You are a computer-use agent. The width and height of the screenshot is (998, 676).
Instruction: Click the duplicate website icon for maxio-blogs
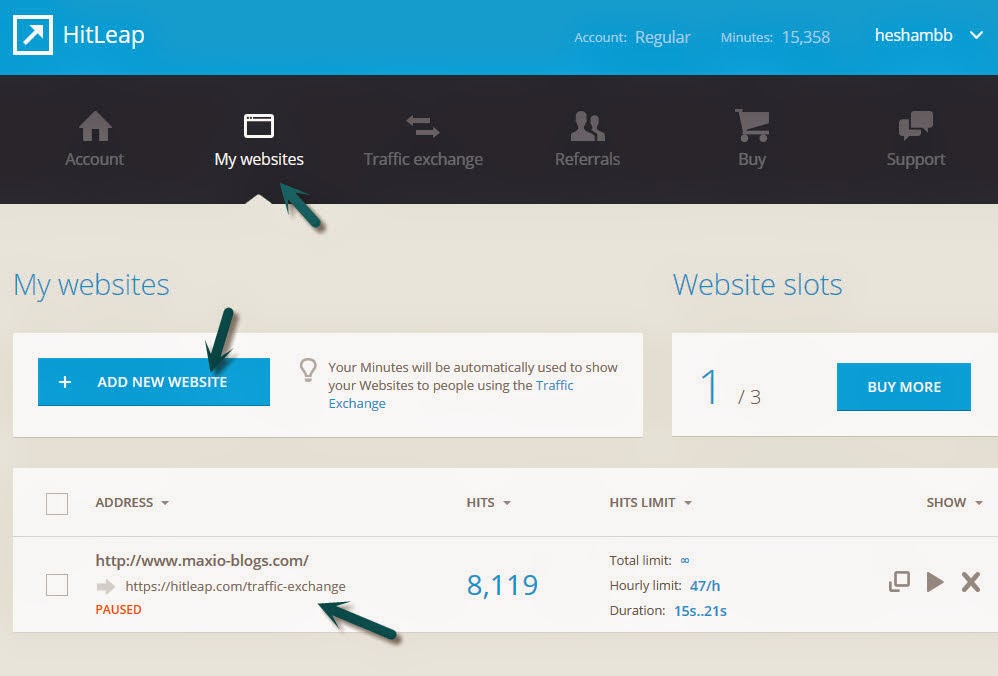[899, 582]
